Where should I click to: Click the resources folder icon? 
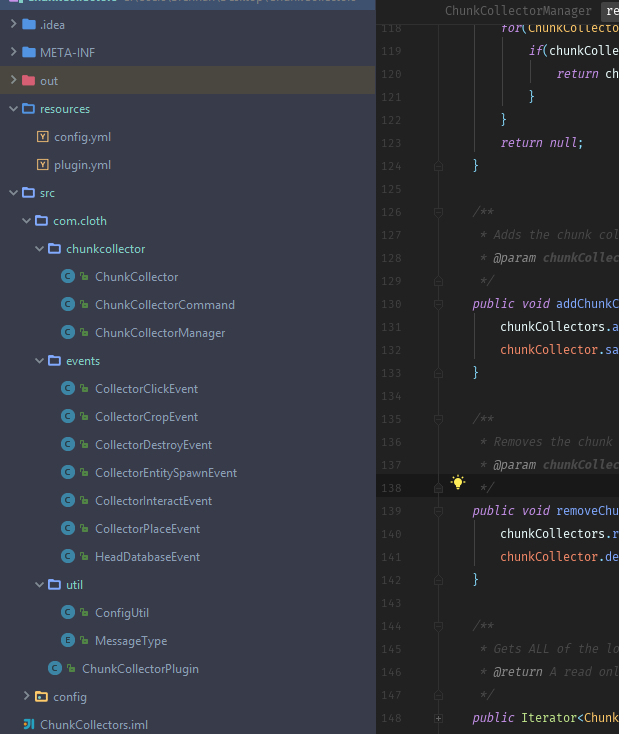click(x=29, y=109)
